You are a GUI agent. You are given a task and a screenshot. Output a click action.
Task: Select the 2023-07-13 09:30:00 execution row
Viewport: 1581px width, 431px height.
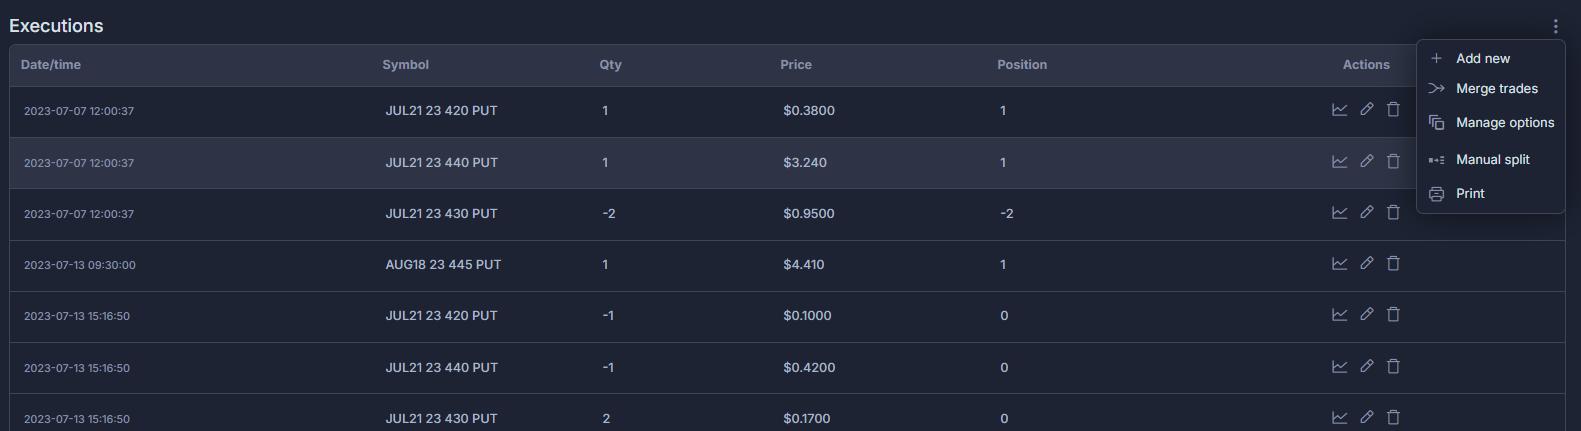pos(787,265)
